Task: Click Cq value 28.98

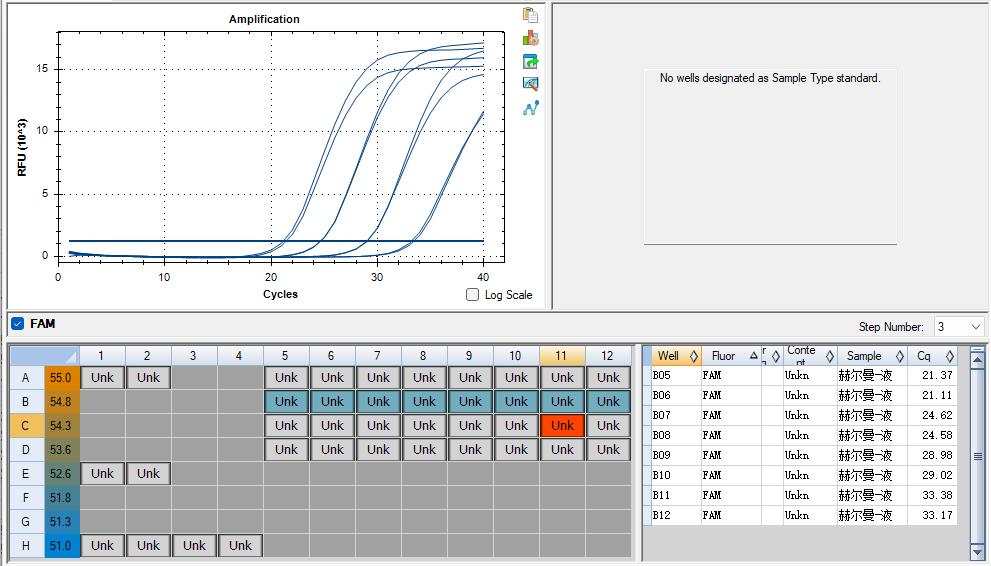Action: coord(937,455)
